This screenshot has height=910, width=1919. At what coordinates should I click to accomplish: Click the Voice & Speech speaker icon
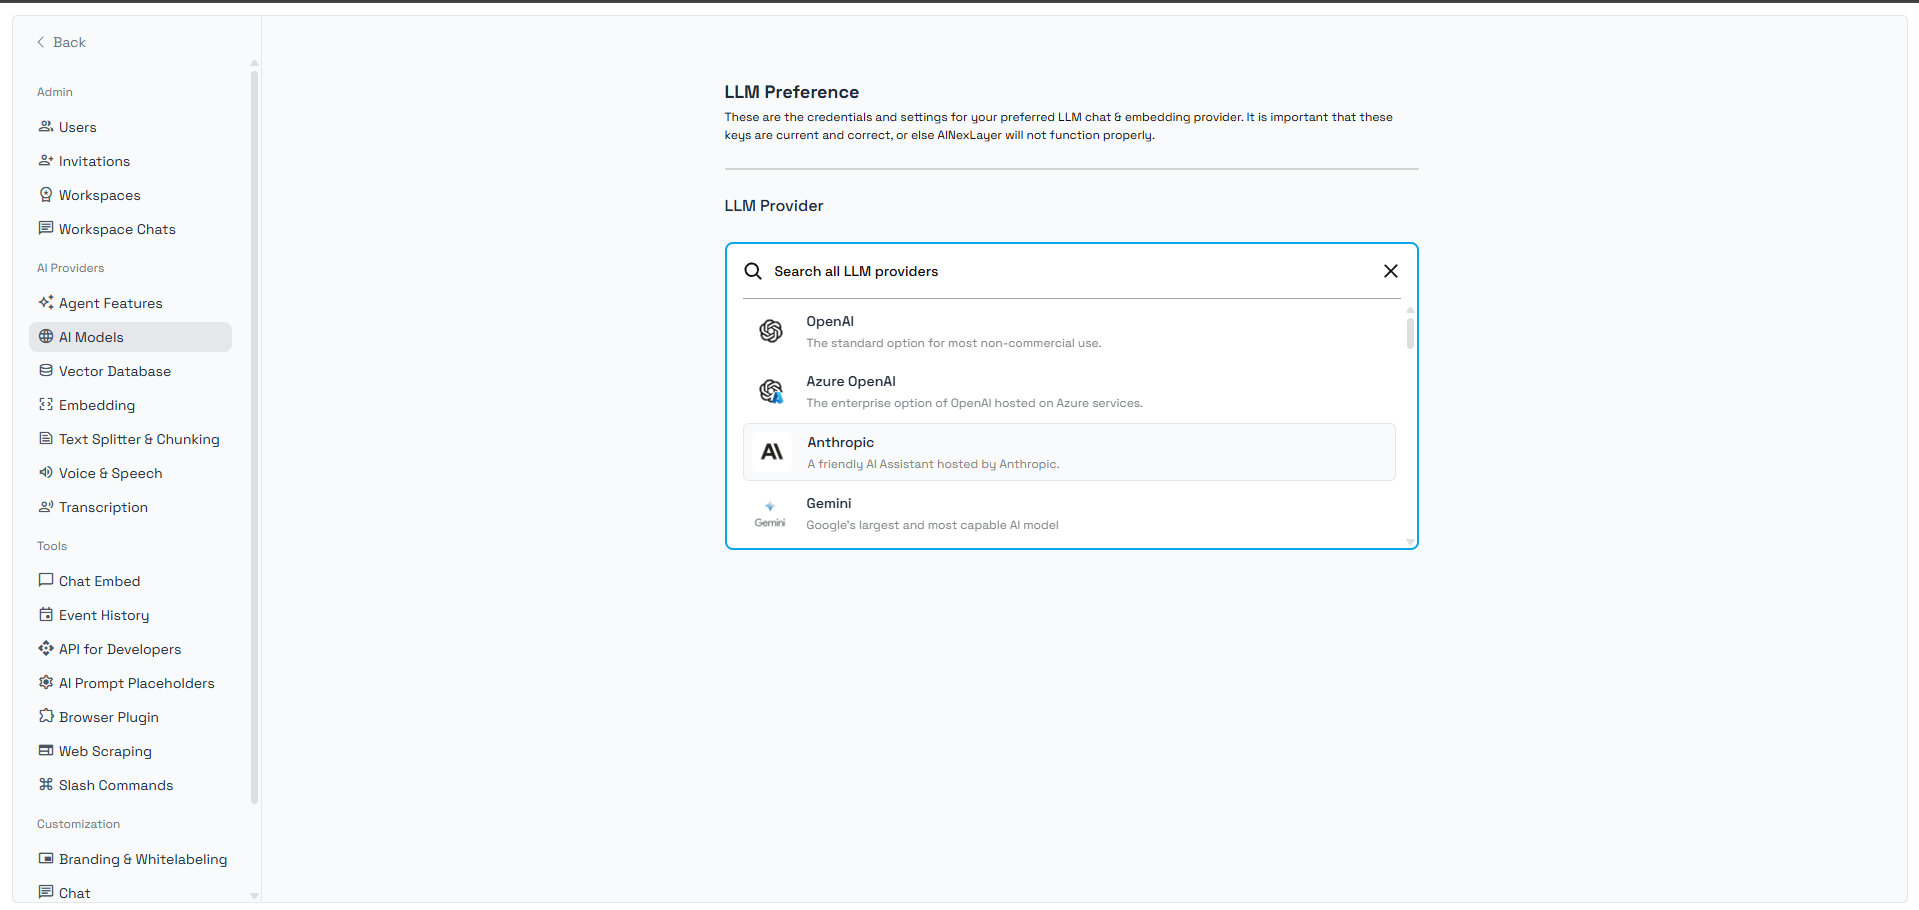tap(46, 473)
